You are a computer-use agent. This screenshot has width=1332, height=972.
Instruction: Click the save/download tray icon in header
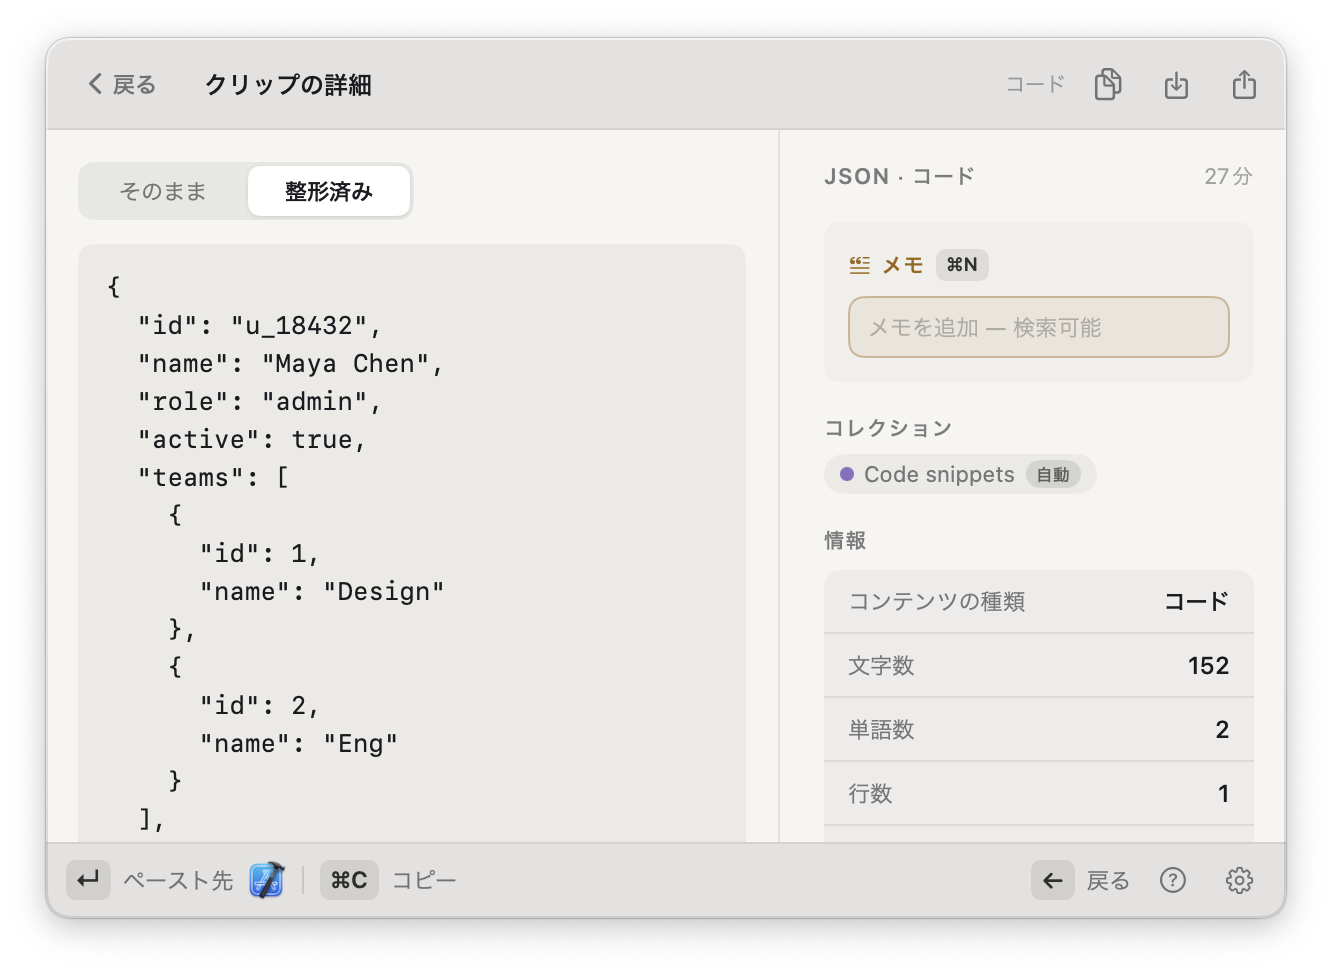coord(1176,85)
